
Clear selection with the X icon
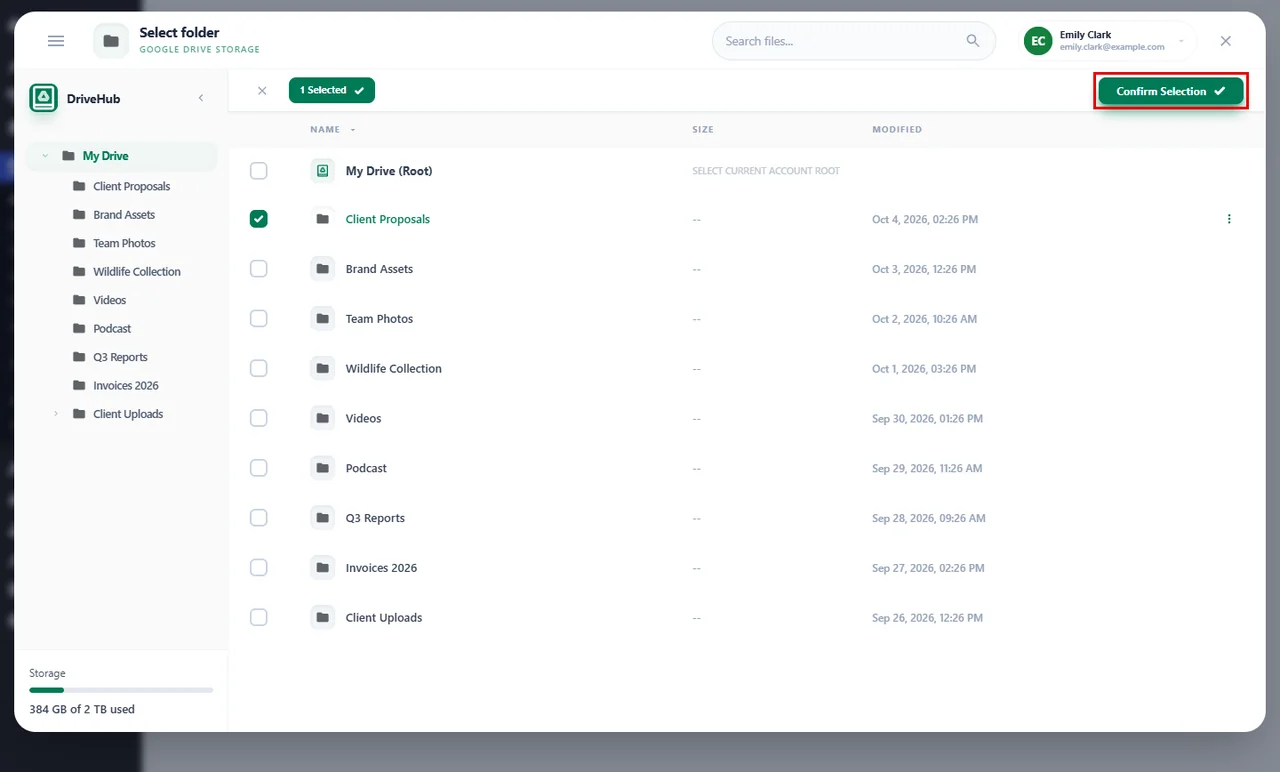click(262, 91)
